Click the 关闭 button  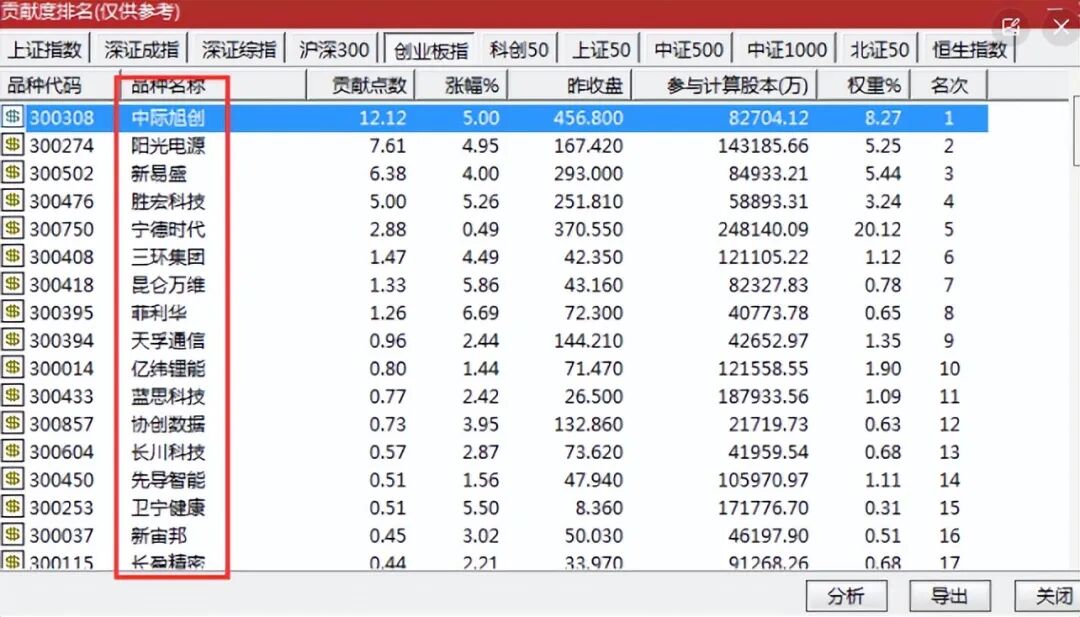pos(1050,596)
